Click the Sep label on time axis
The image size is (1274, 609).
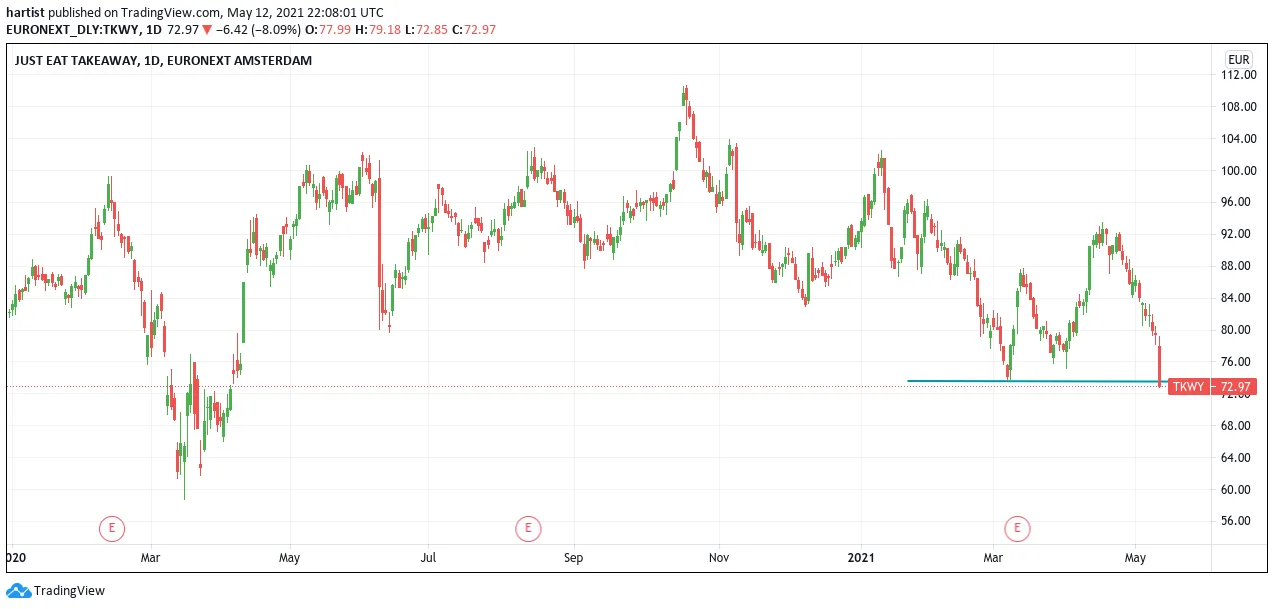[x=573, y=556]
